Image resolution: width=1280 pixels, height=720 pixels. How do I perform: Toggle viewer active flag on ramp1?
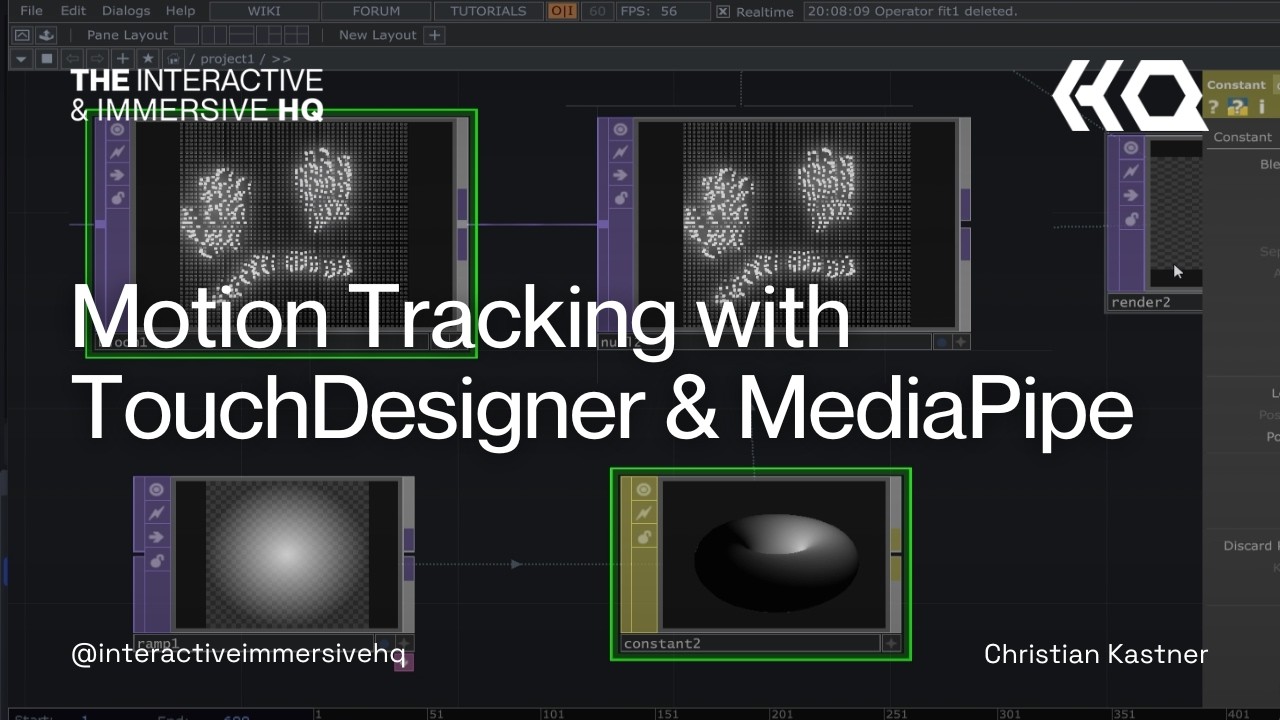[x=156, y=489]
